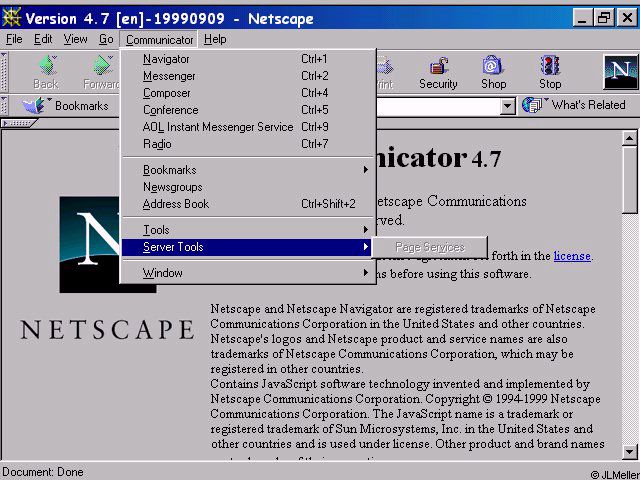Click the Forward arrow toolbar icon
This screenshot has height=480, width=640.
coord(102,65)
